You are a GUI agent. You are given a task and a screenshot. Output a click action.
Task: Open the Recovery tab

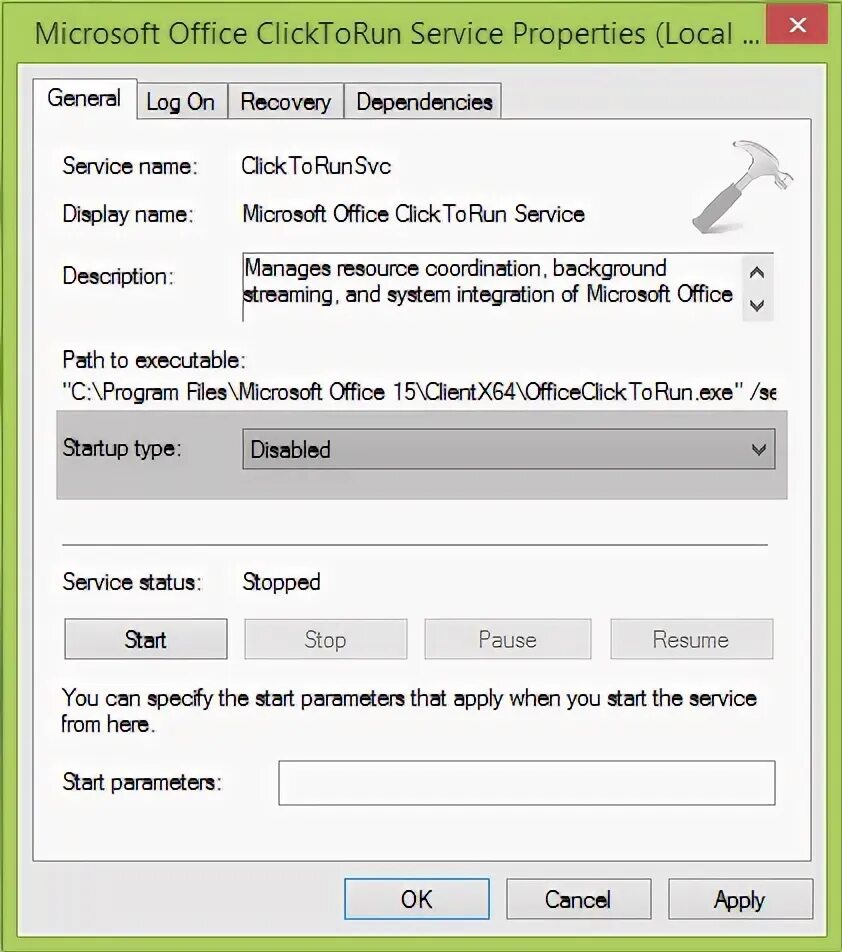tap(285, 101)
